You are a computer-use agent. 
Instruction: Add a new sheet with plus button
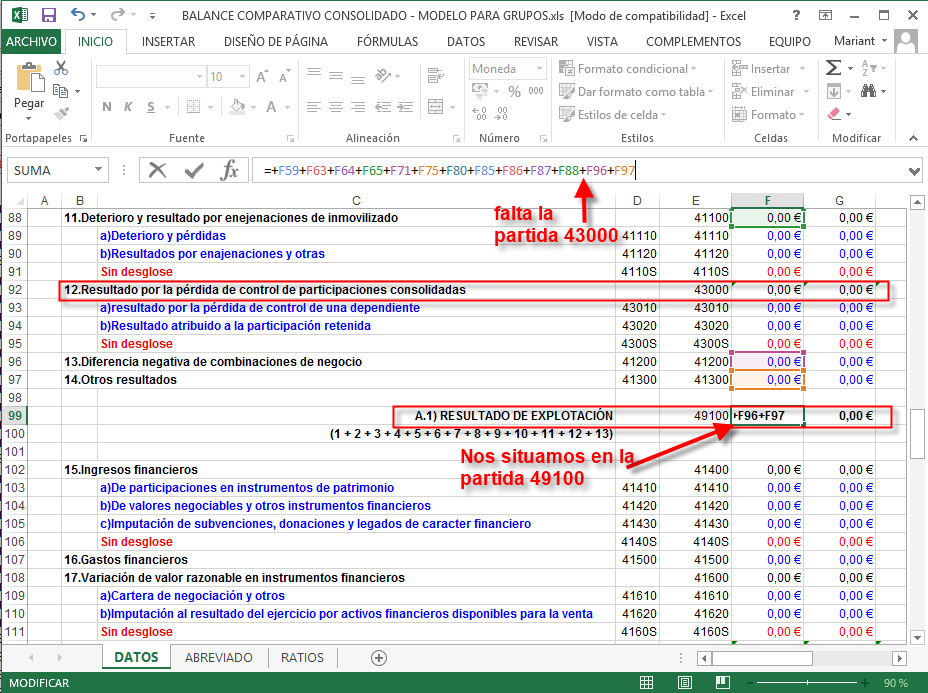tap(379, 657)
